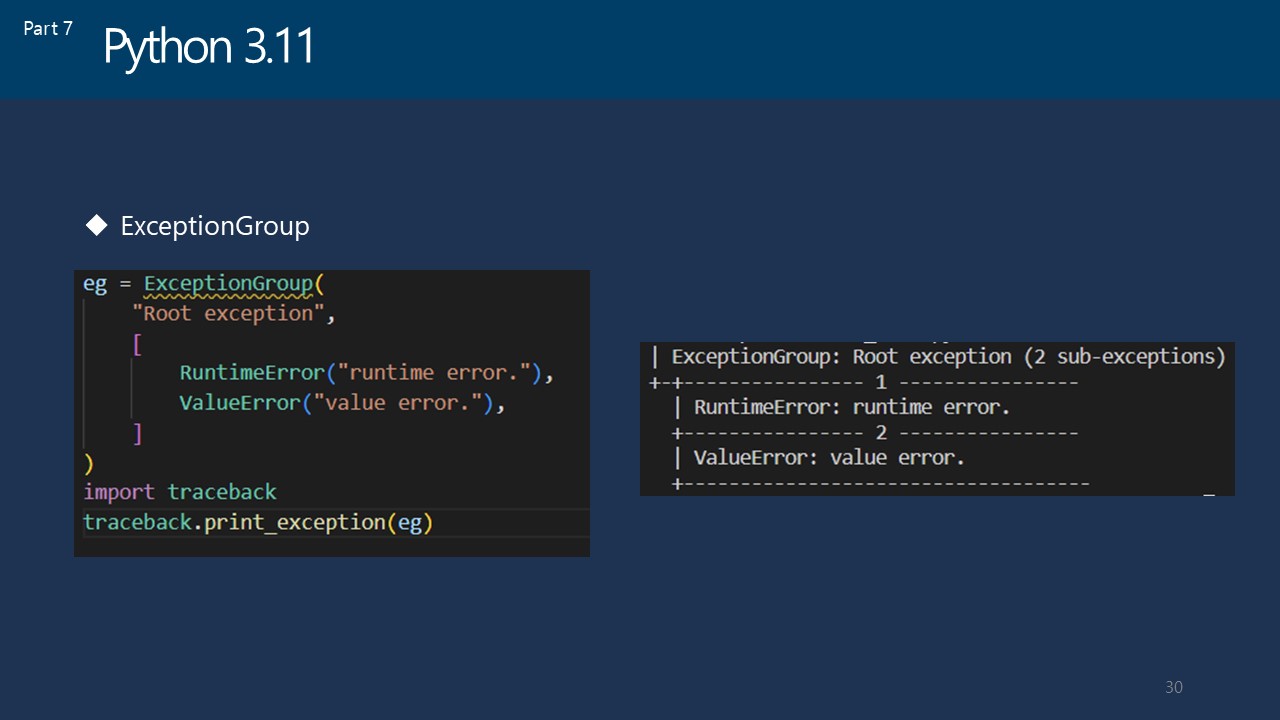Image resolution: width=1280 pixels, height=720 pixels.
Task: Click the sub-exception separator numbered 1
Action: 864,382
